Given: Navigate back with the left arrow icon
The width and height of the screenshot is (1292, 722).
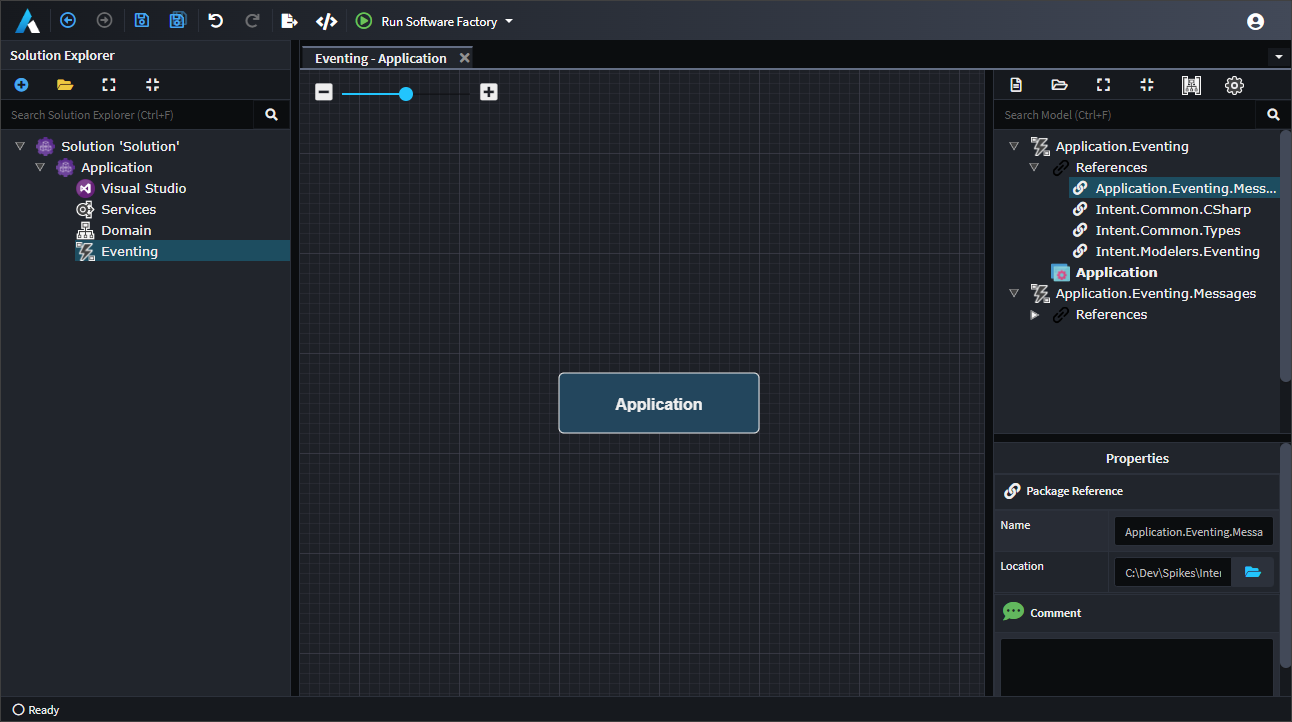Looking at the screenshot, I should click(x=68, y=20).
